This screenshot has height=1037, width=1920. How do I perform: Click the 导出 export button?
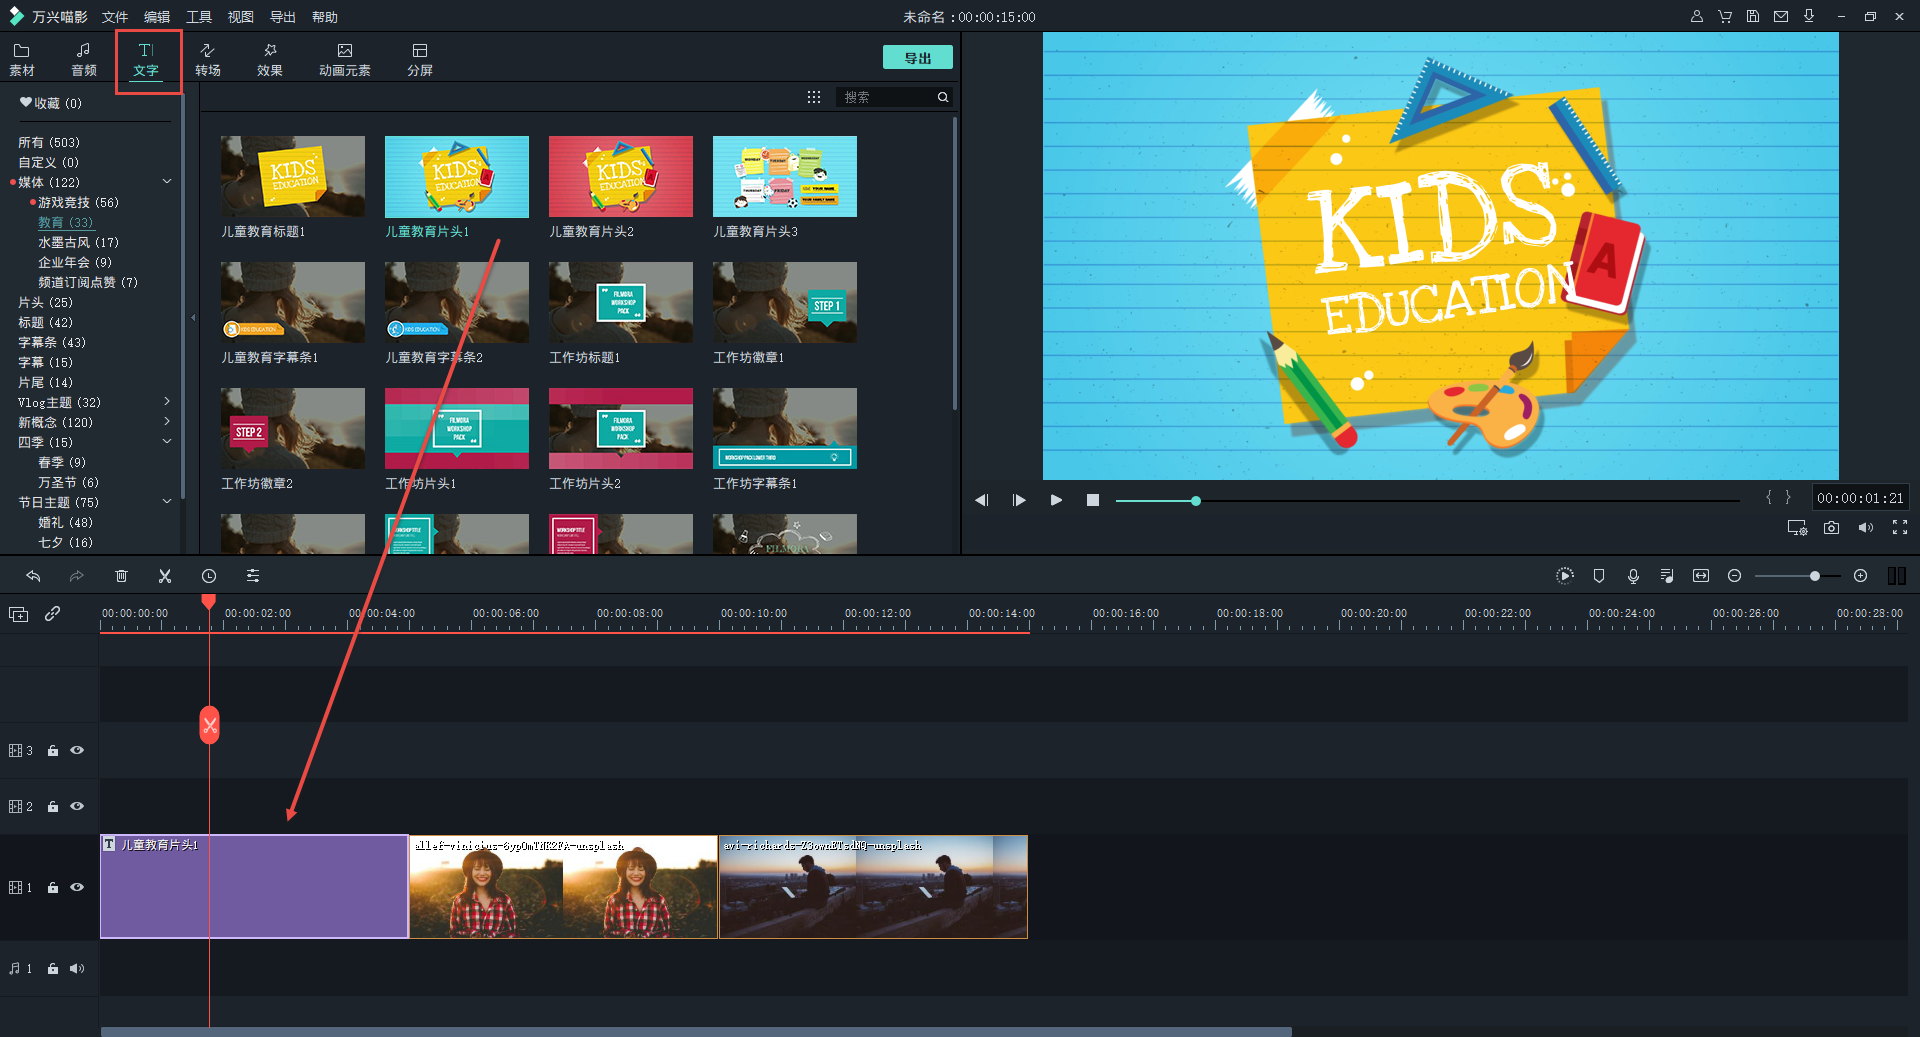(x=917, y=58)
